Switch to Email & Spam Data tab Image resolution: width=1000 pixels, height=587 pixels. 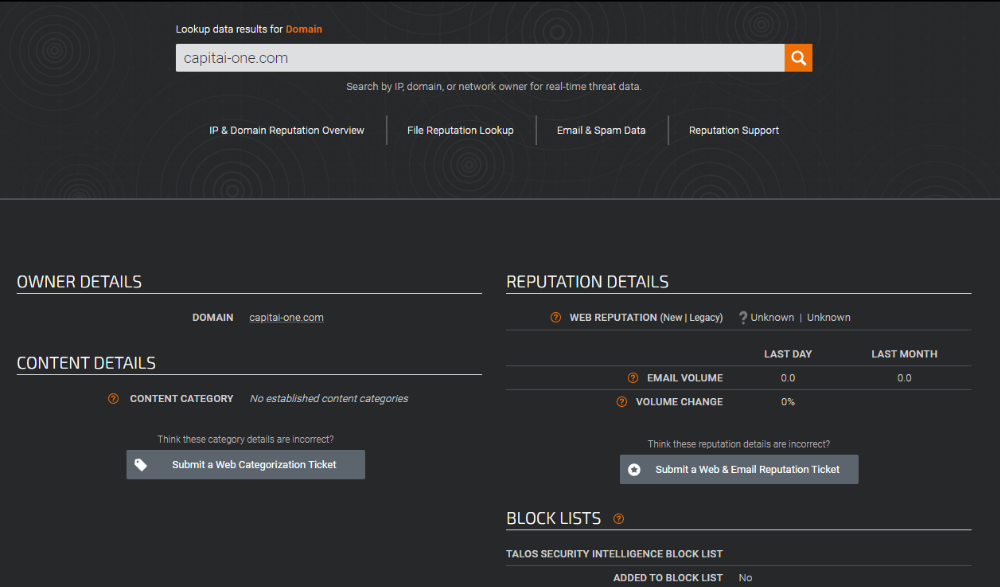601,130
